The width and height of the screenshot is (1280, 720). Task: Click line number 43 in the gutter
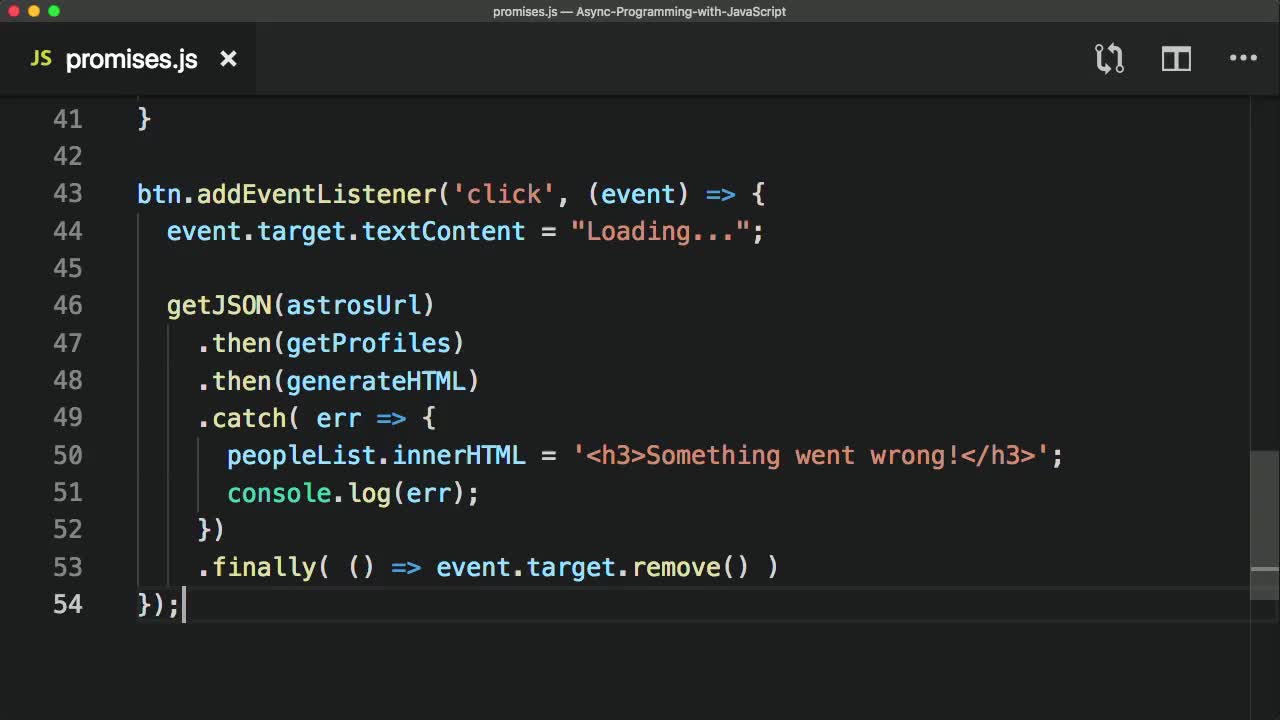pyautogui.click(x=68, y=194)
